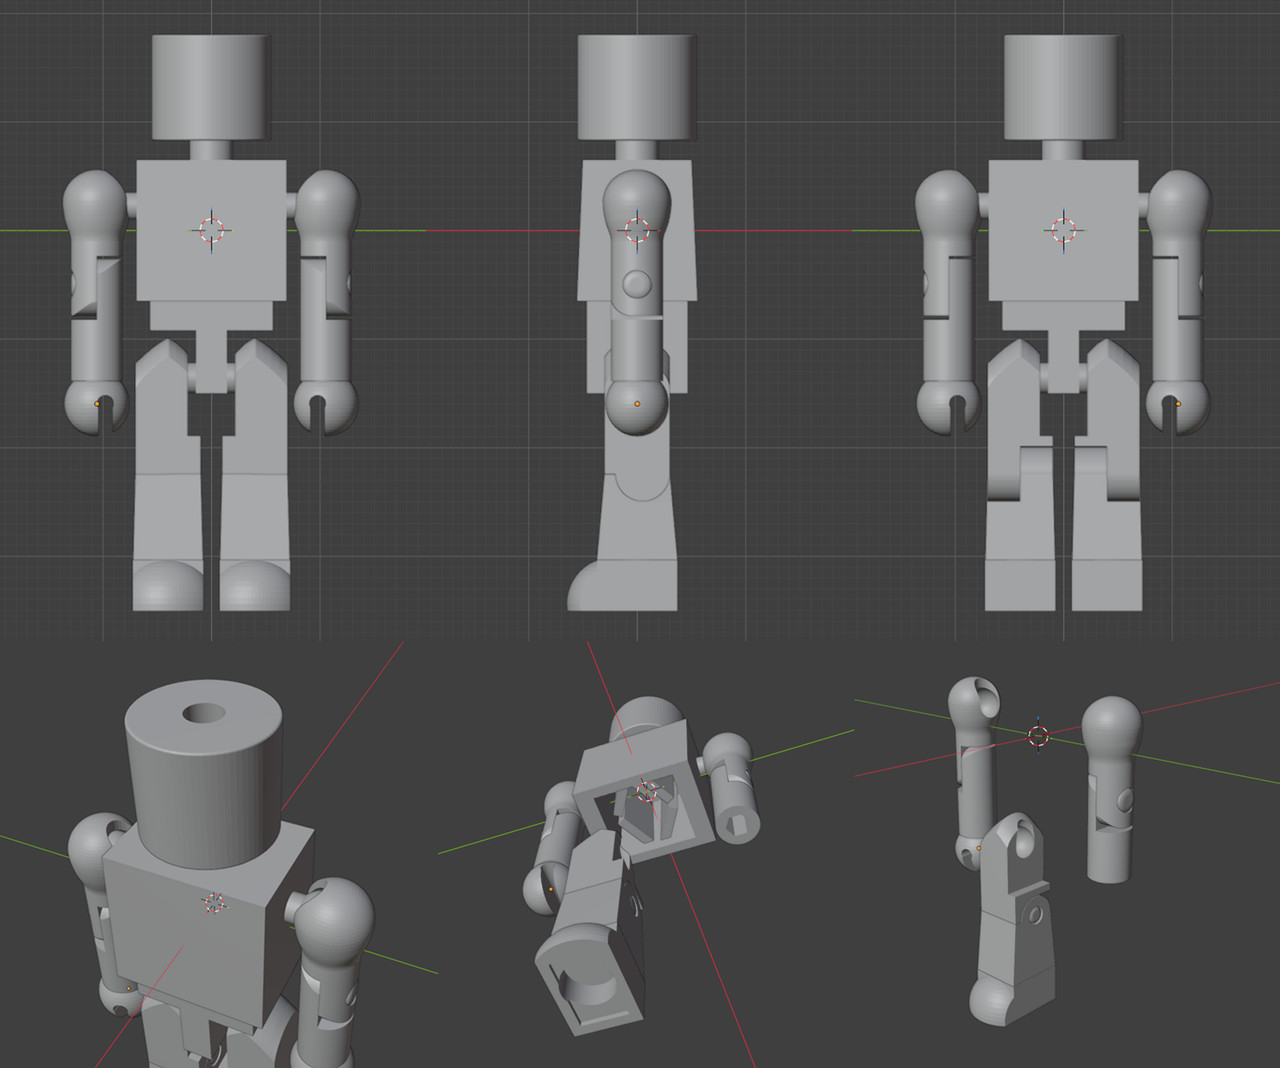1280x1068 pixels.
Task: Click the 3D cursor on the front-view robot with rounded shoes
Action: pyautogui.click(x=212, y=230)
